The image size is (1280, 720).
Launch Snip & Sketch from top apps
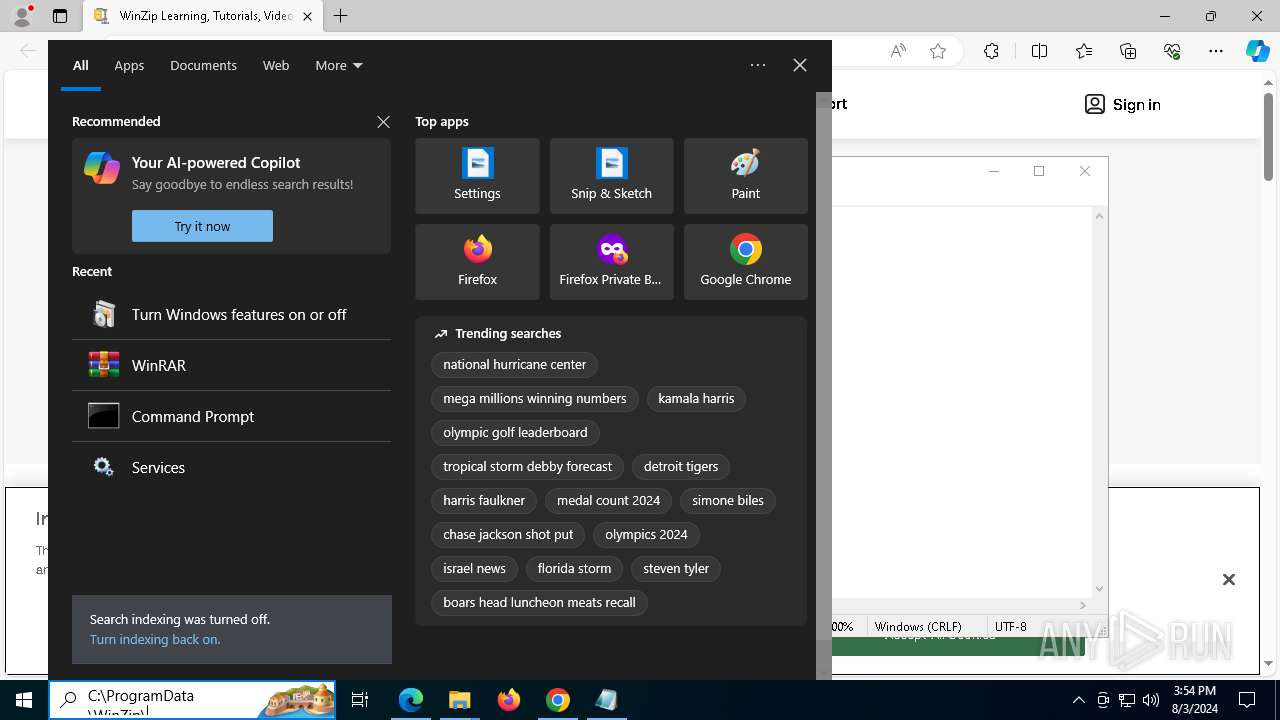[611, 176]
